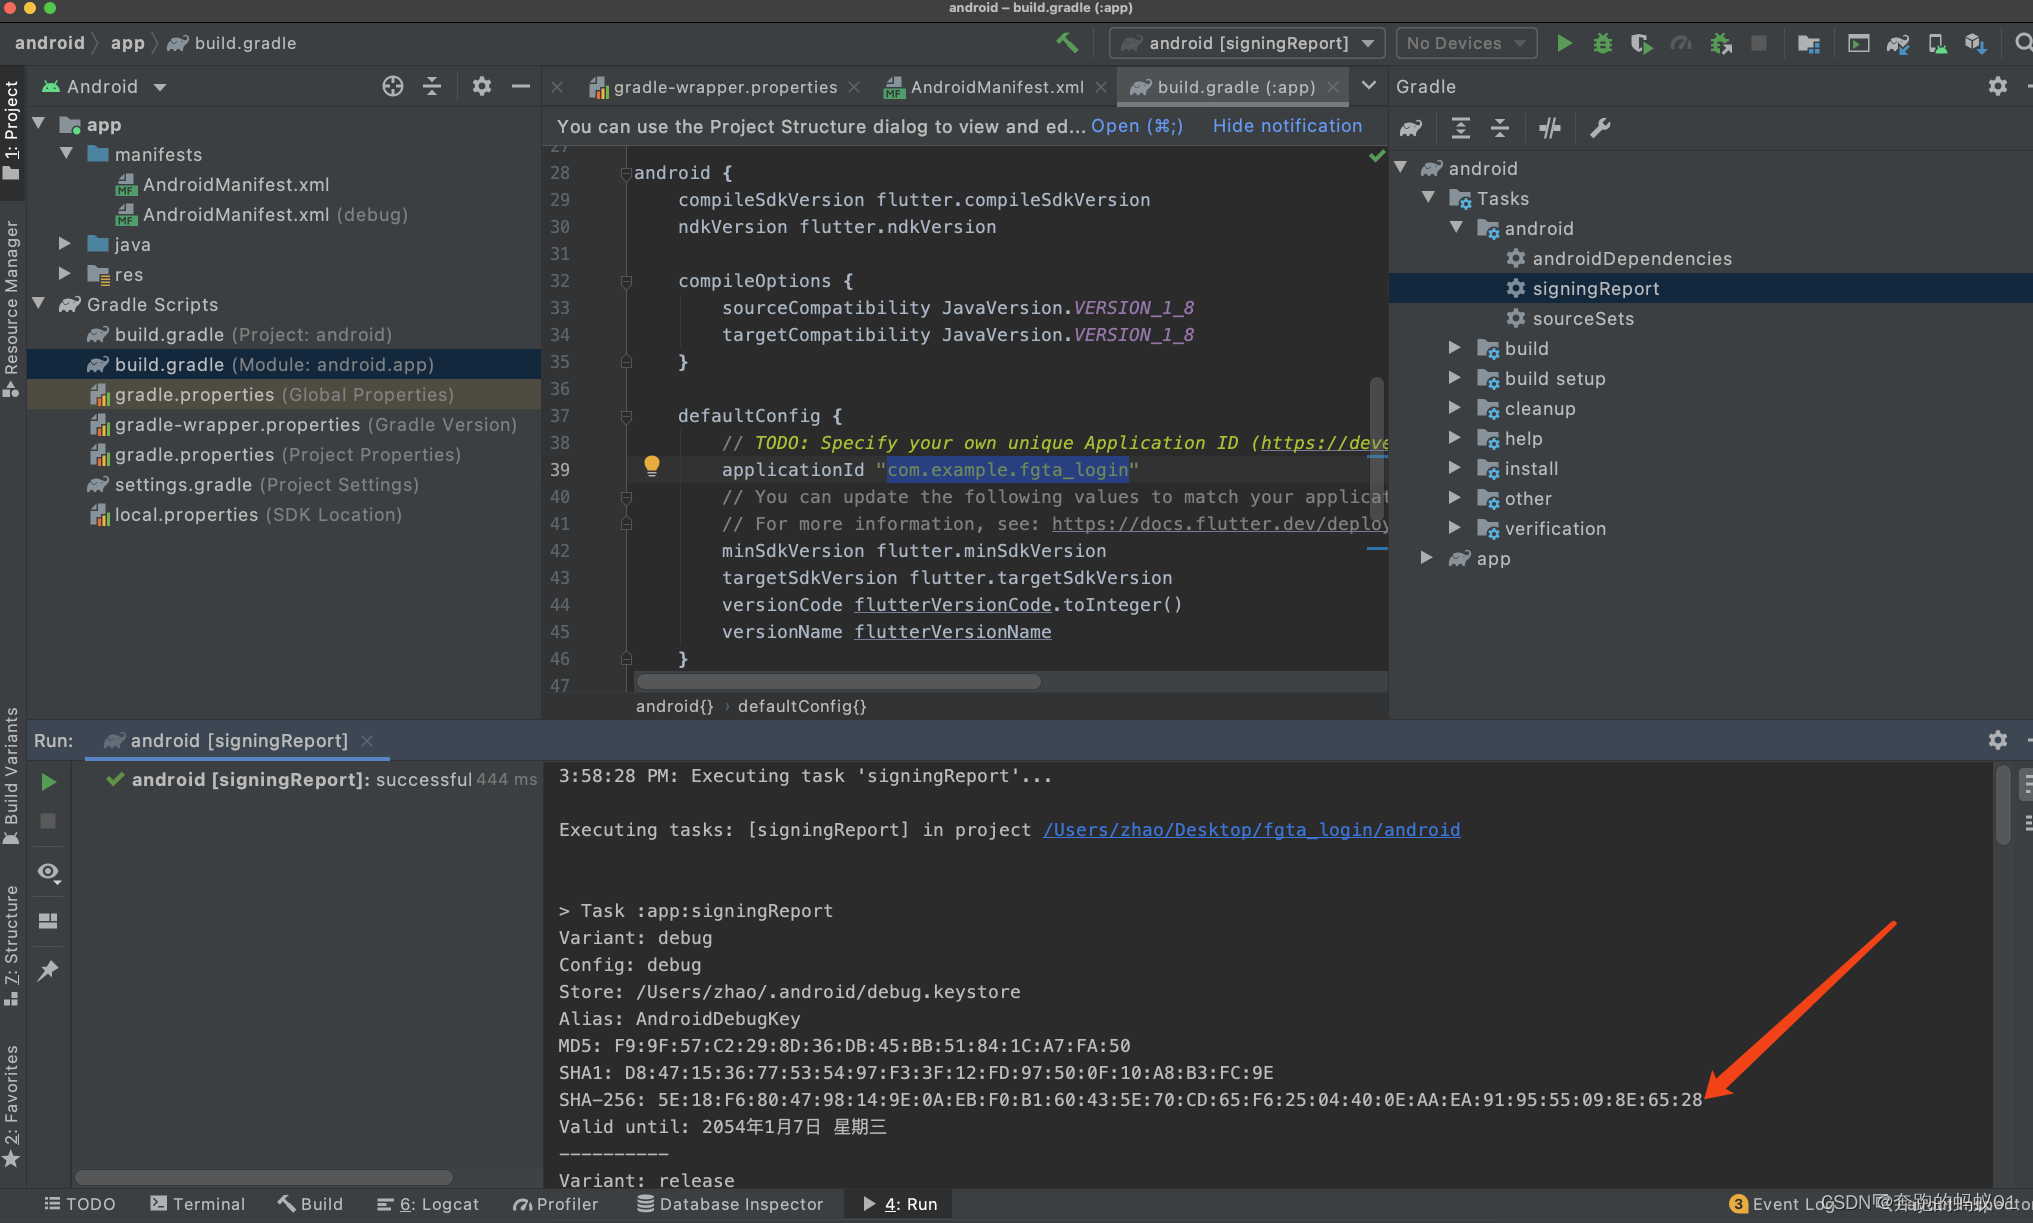Pin the Run tab with pin icon

click(48, 970)
